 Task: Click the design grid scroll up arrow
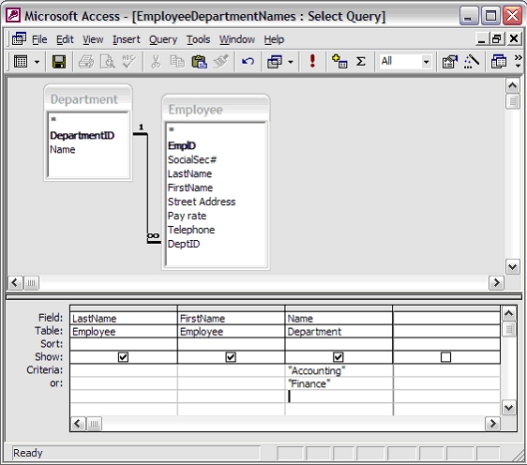coord(509,313)
